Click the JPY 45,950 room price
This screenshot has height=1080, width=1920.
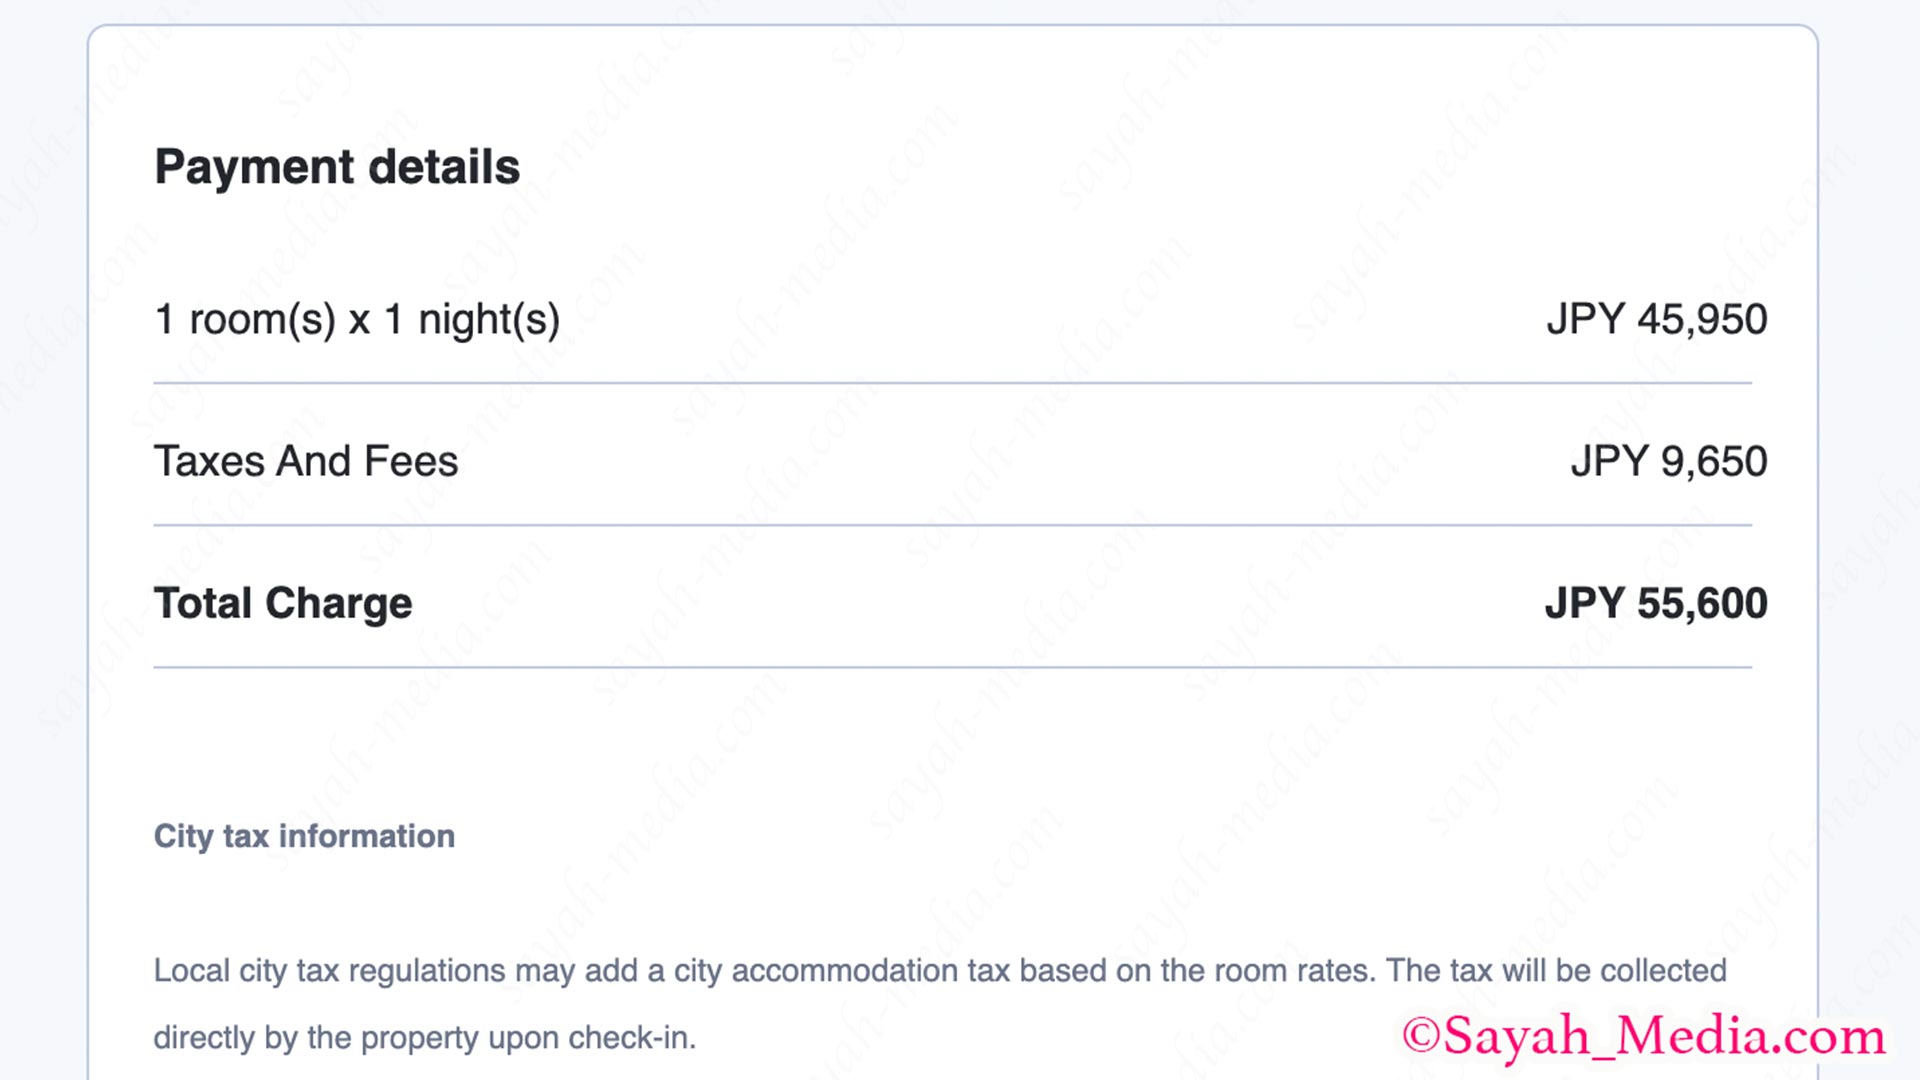point(1657,320)
